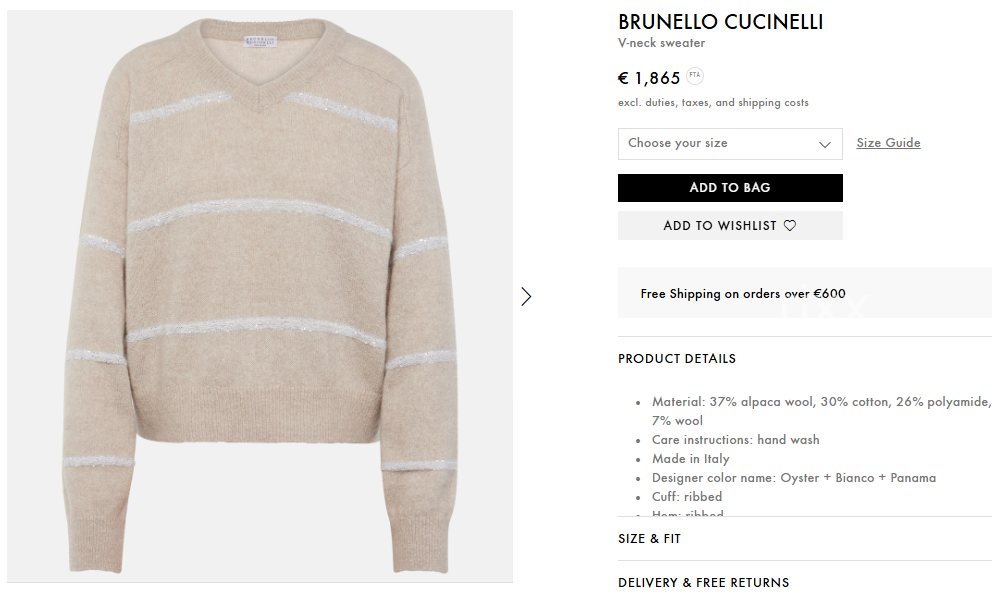Viewport: 992px width, 598px height.
Task: Click the brand label inside sweater collar
Action: [261, 42]
